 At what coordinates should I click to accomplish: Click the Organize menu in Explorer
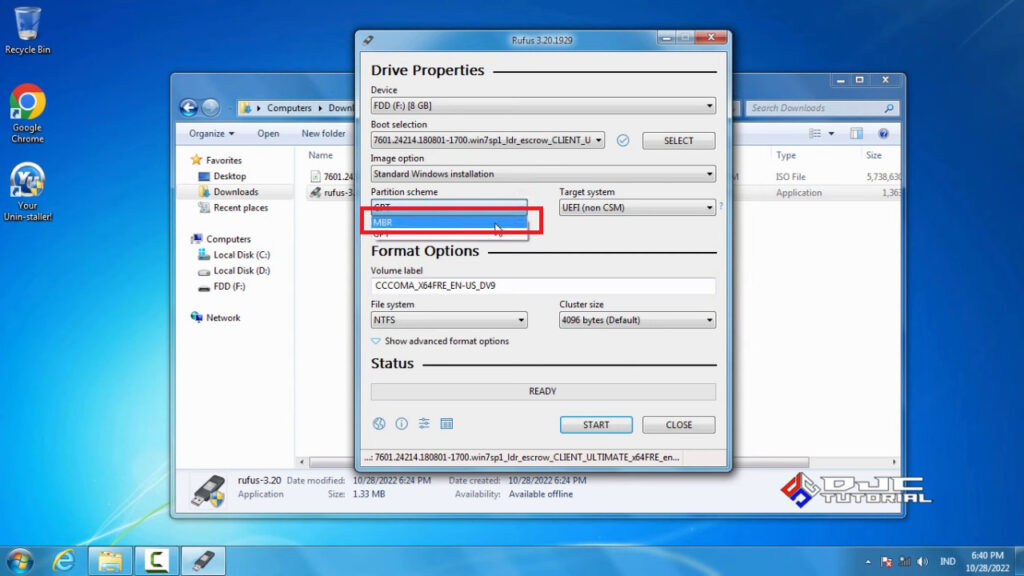(210, 133)
